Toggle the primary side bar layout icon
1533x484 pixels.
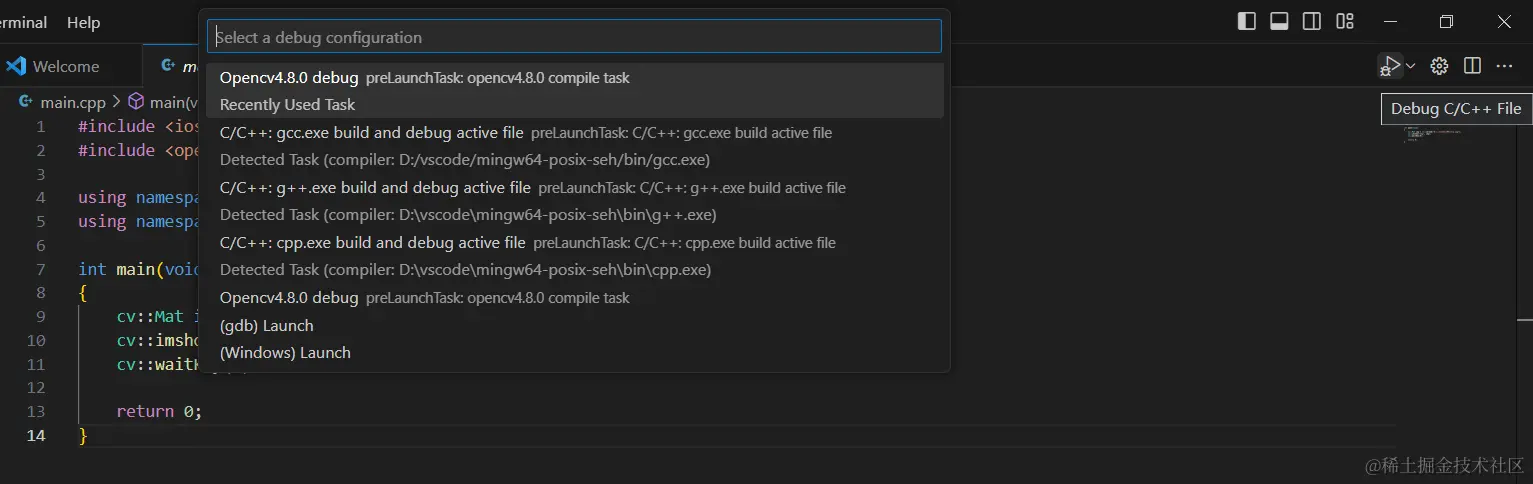[x=1246, y=22]
